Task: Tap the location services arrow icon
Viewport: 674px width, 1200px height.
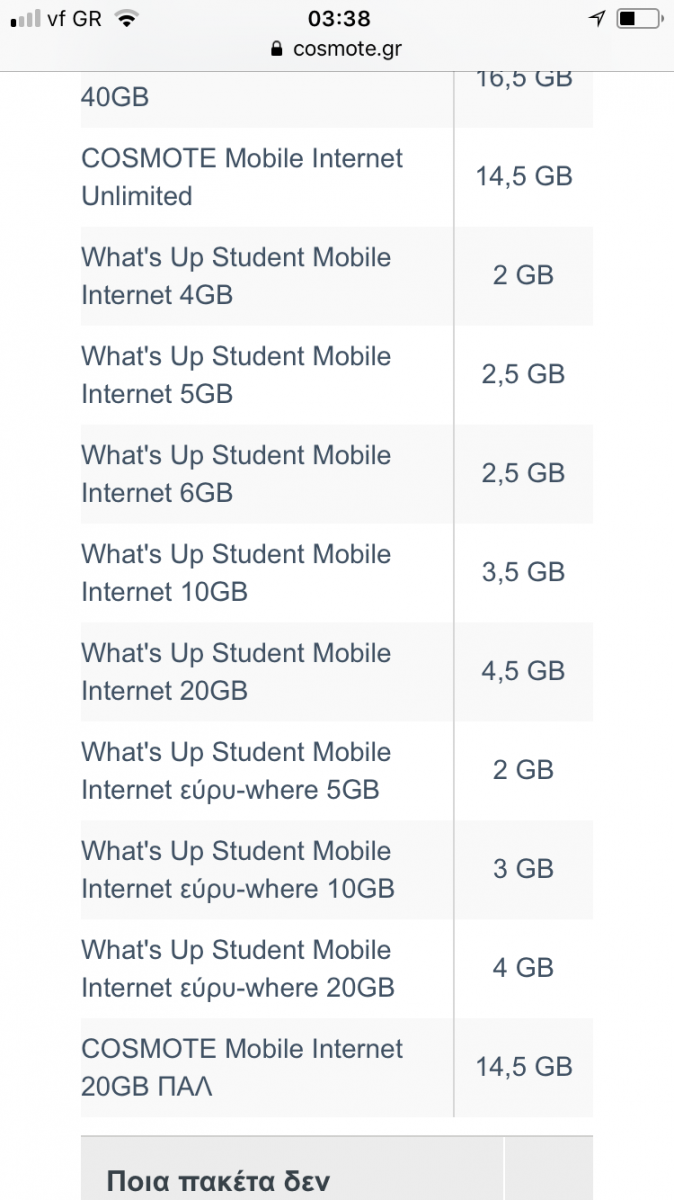Action: [597, 18]
